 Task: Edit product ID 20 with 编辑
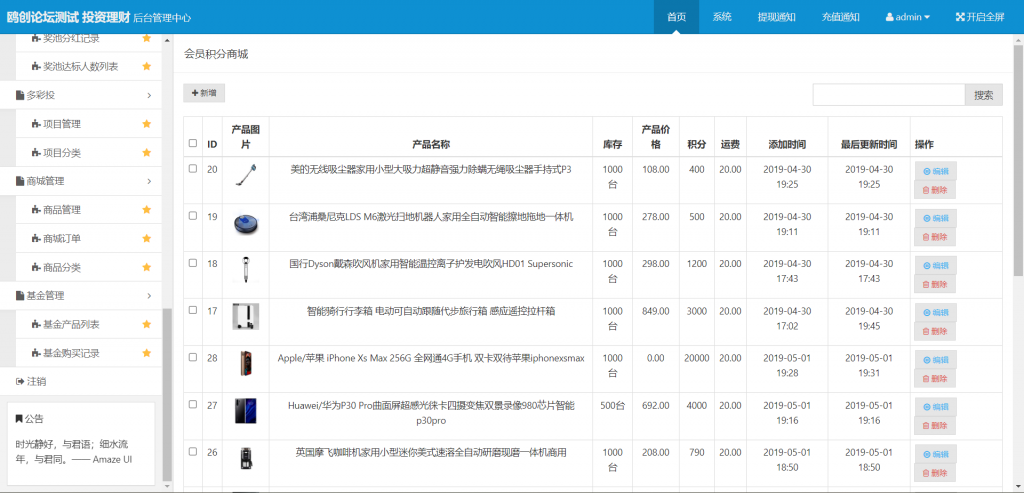(935, 171)
